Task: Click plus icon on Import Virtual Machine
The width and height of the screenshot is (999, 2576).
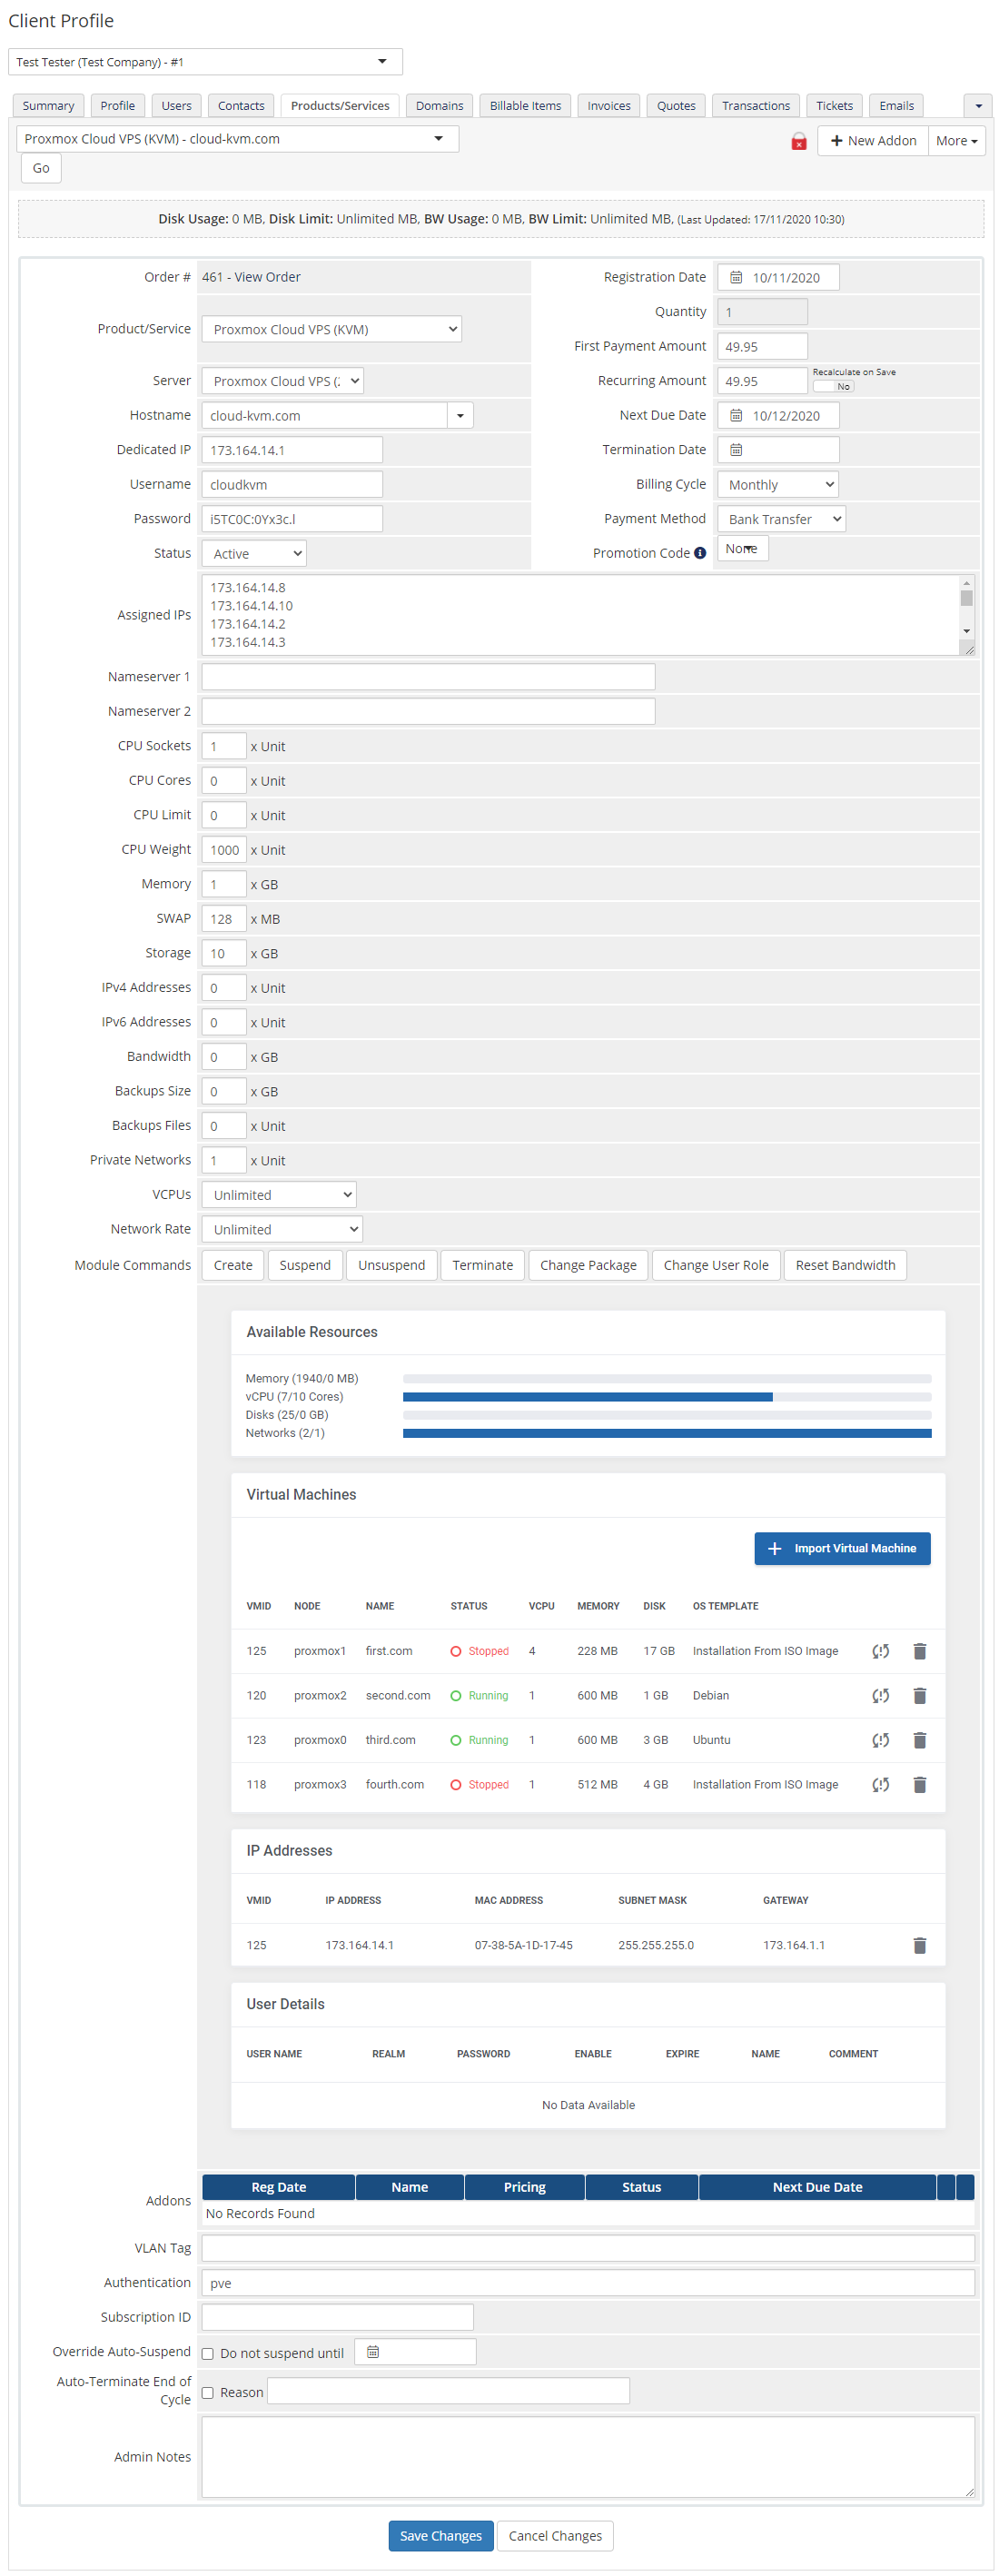Action: (x=774, y=1548)
